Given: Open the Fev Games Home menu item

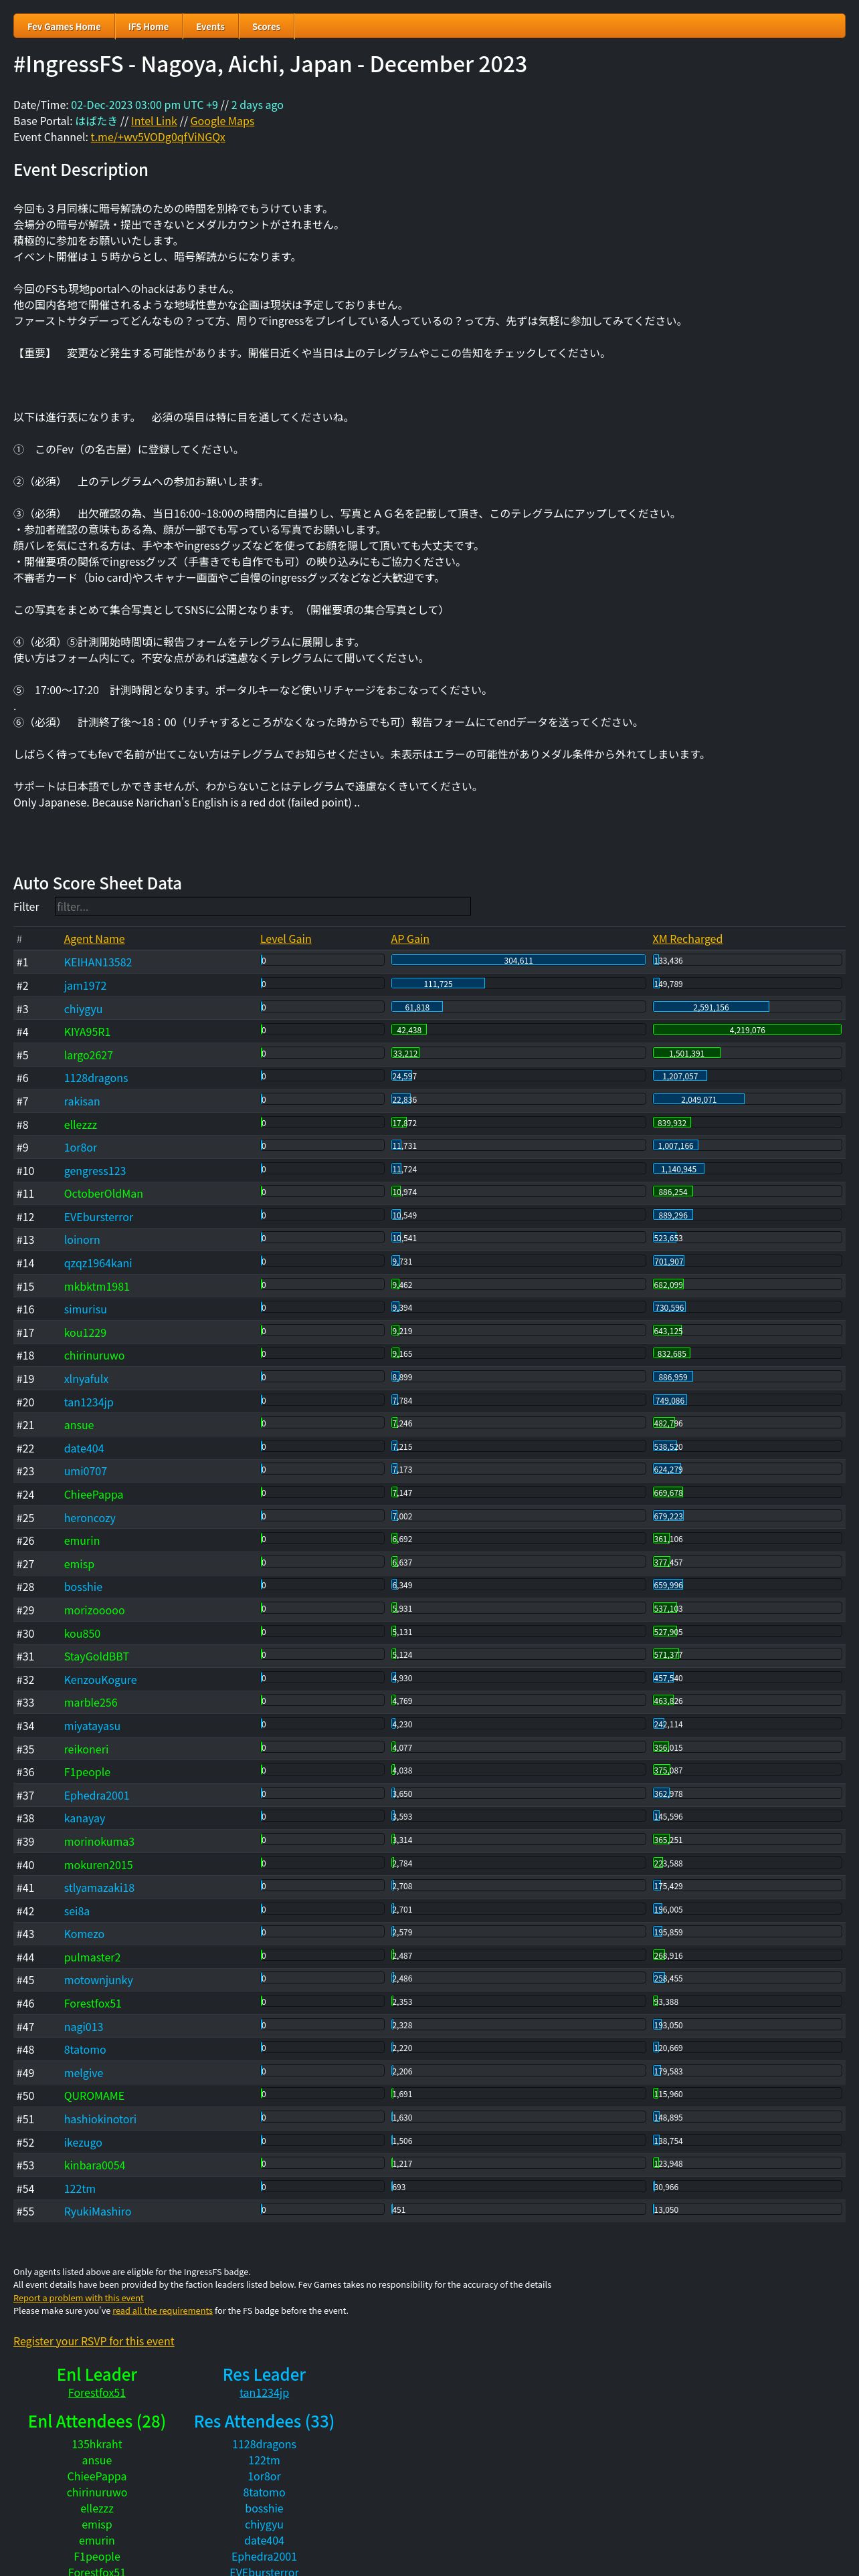Looking at the screenshot, I should tap(64, 26).
